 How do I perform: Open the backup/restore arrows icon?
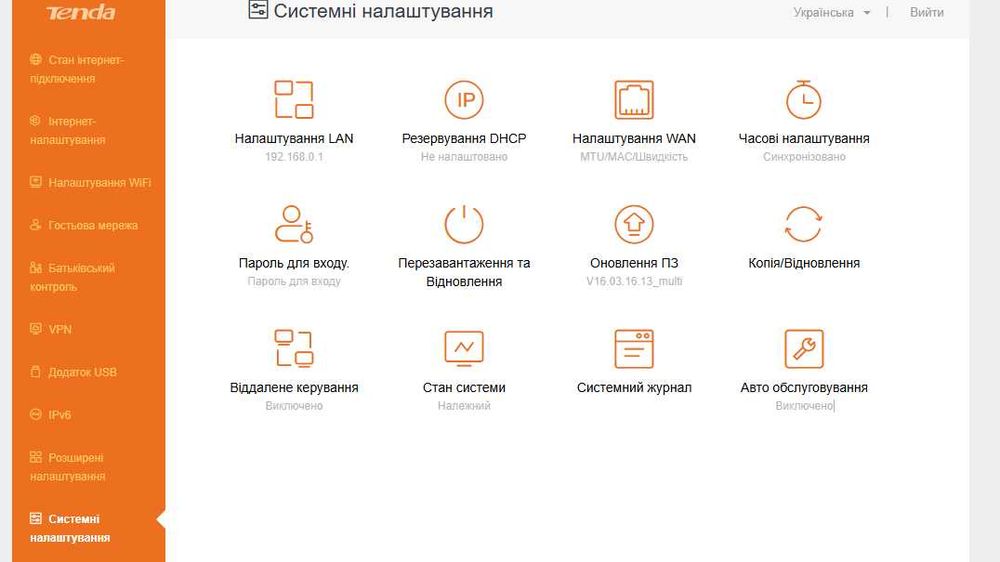coord(804,224)
